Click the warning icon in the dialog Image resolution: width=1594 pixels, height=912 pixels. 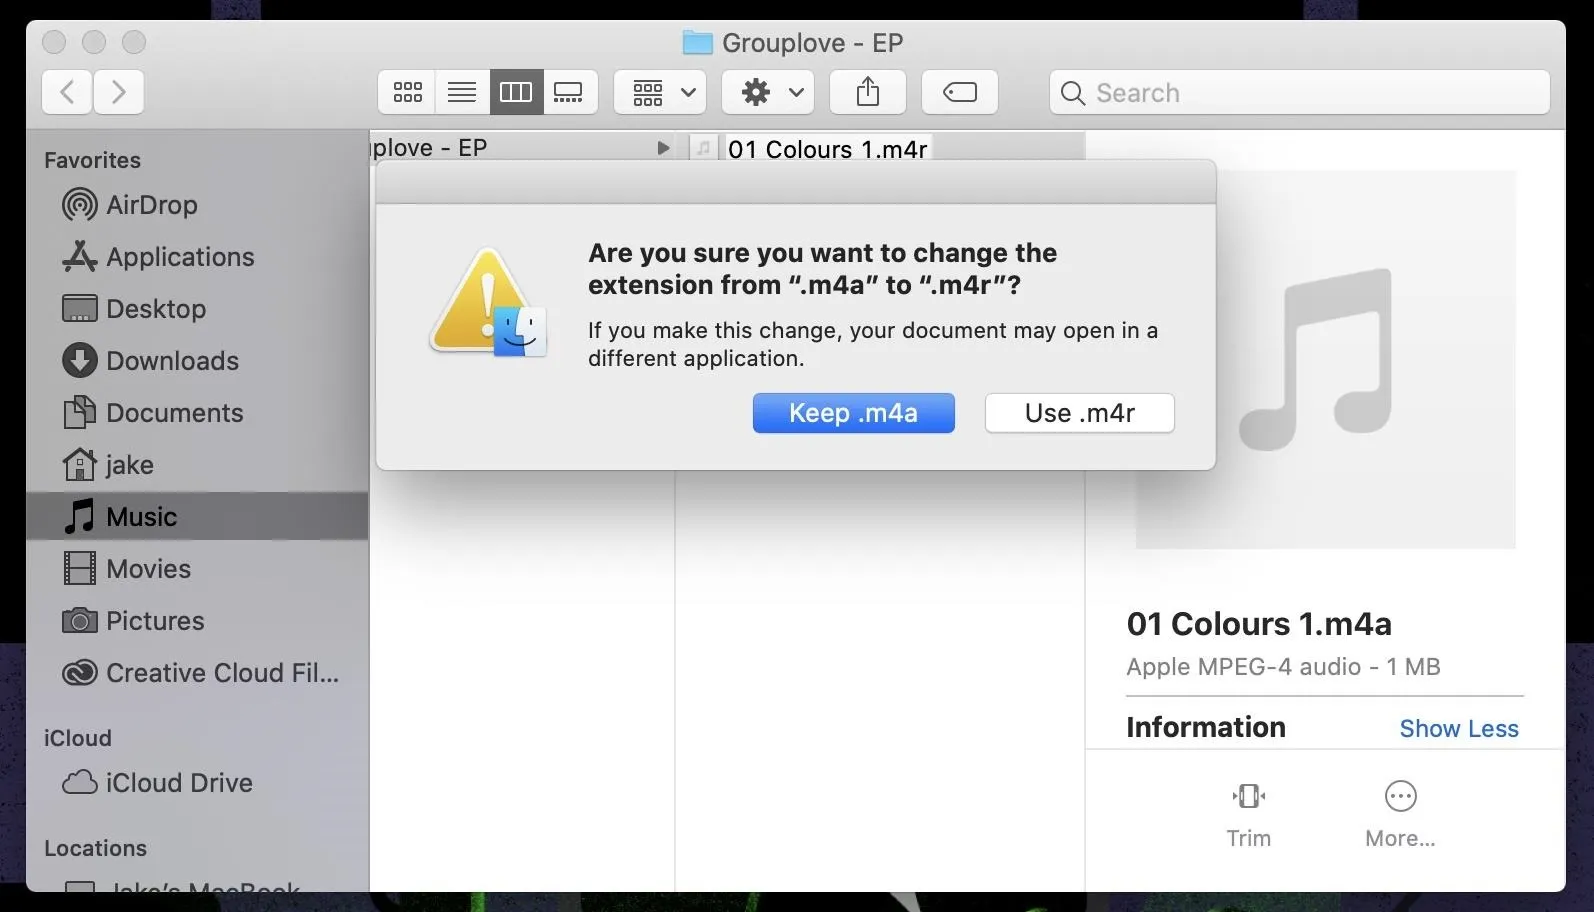pos(488,302)
